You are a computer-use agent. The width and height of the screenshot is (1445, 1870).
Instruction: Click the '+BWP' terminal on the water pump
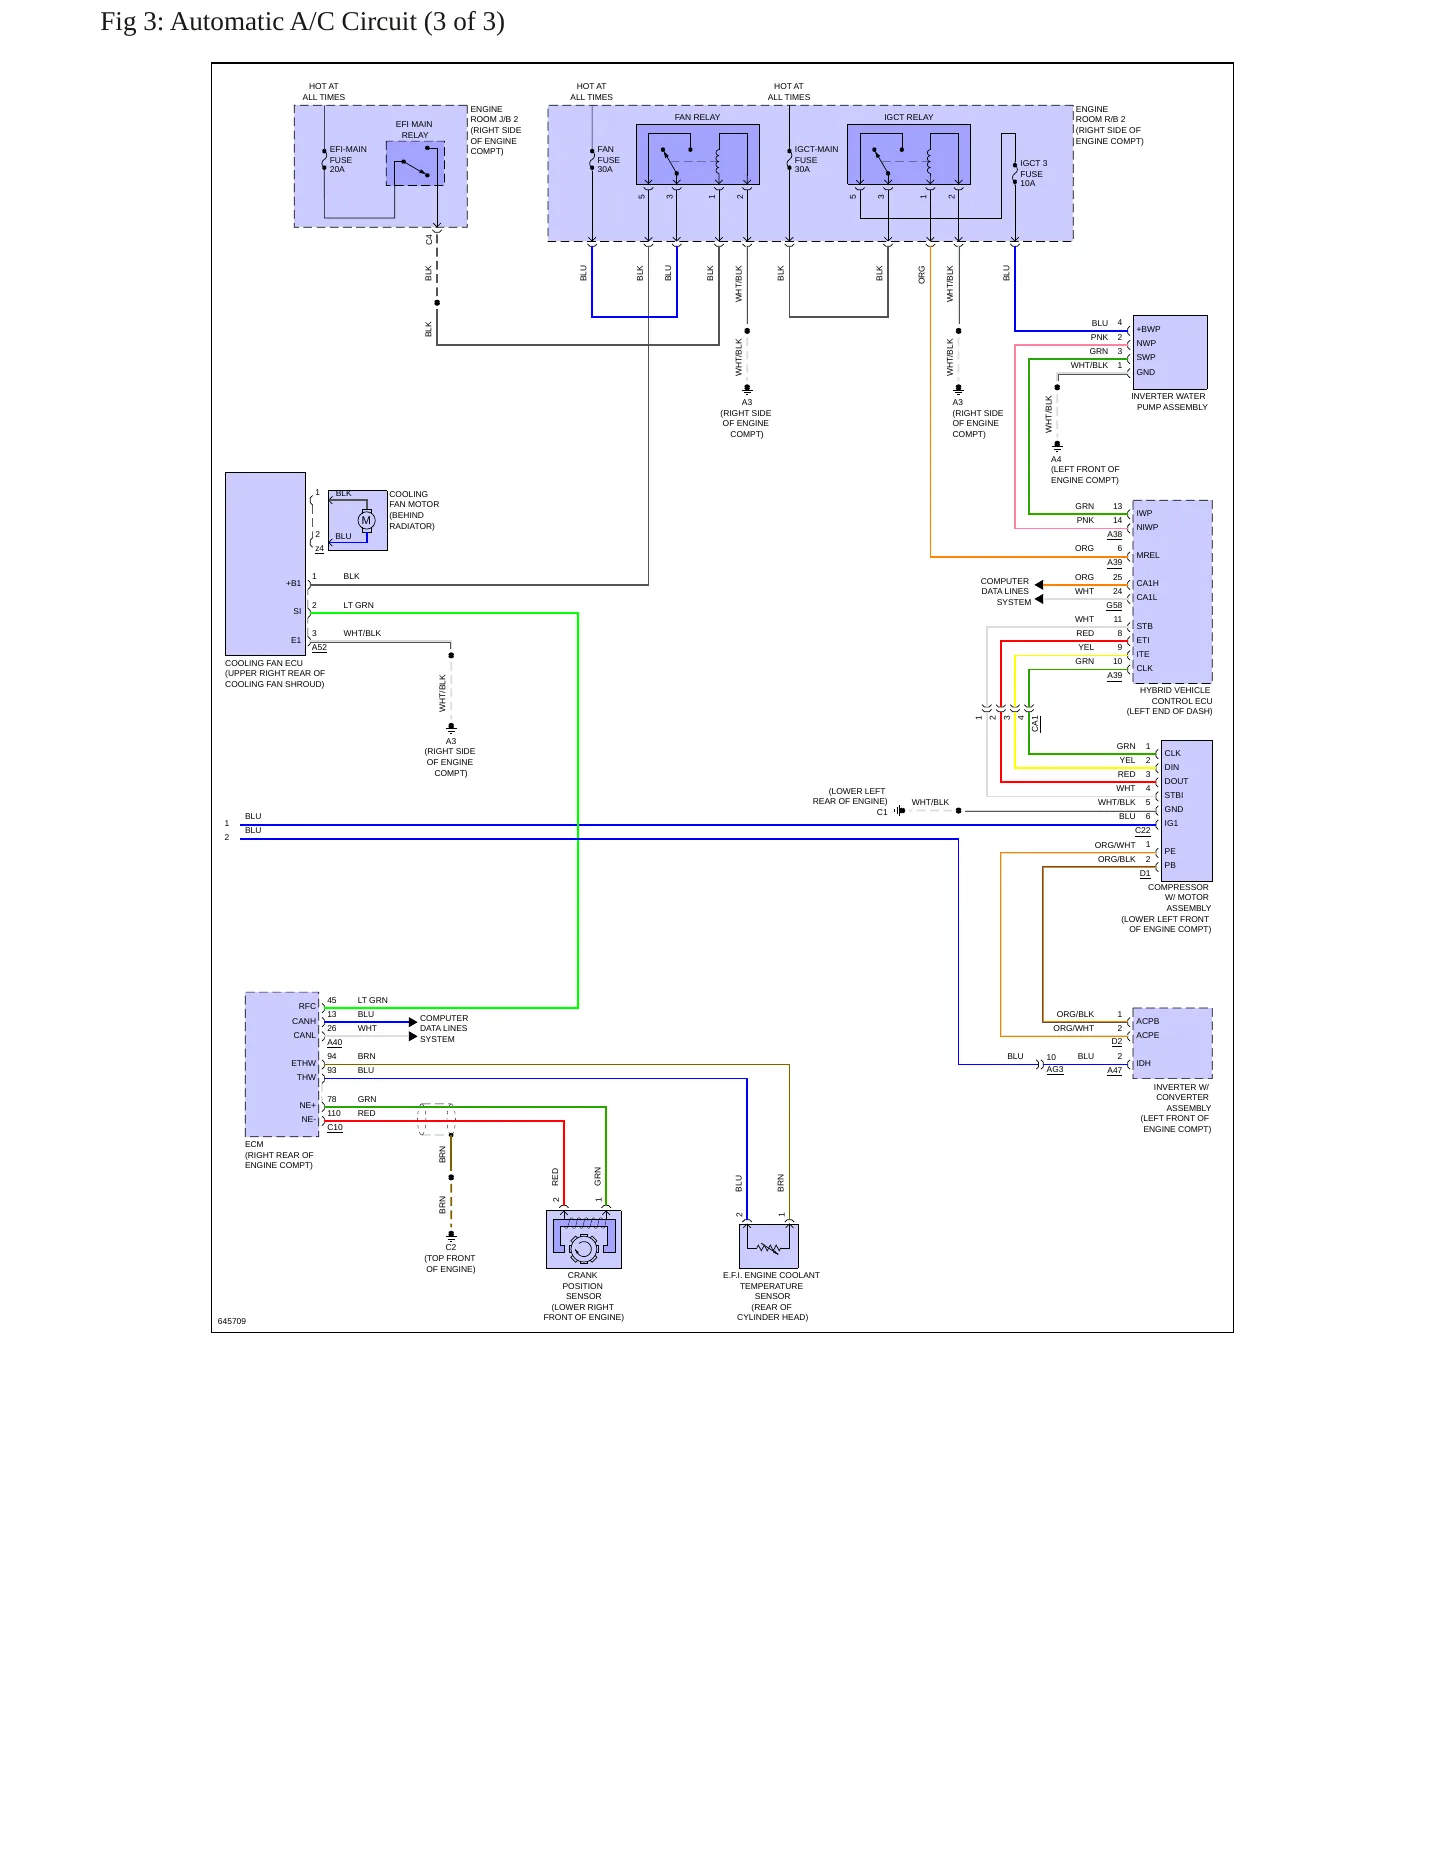pyautogui.click(x=1148, y=329)
